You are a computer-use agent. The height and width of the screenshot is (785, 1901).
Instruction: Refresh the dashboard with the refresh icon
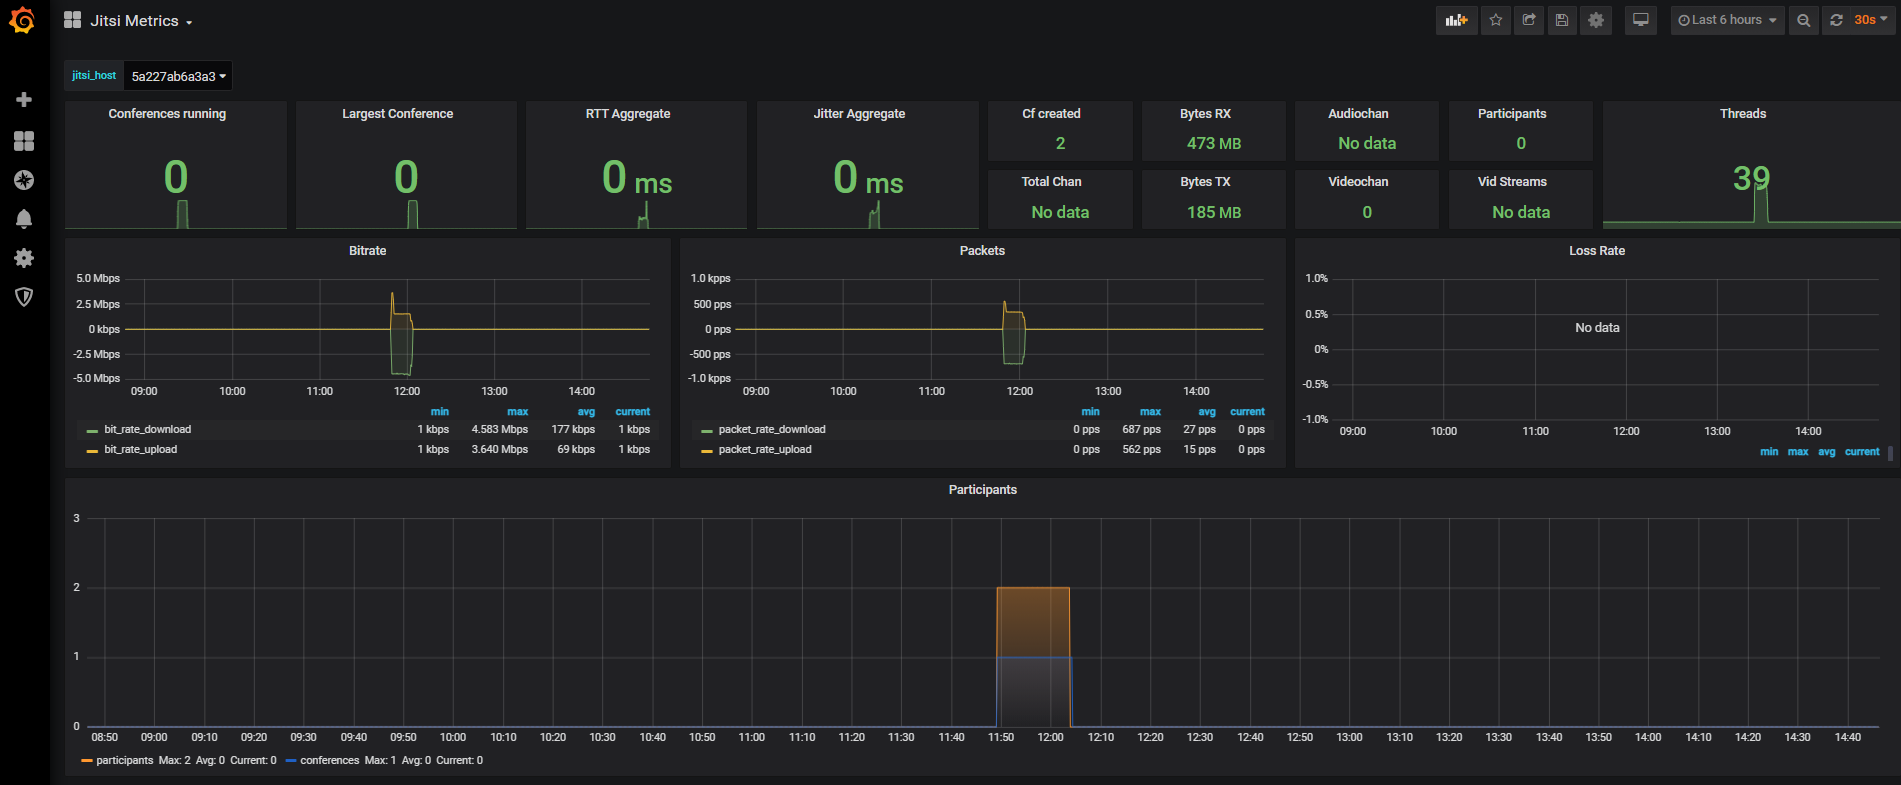coord(1836,20)
